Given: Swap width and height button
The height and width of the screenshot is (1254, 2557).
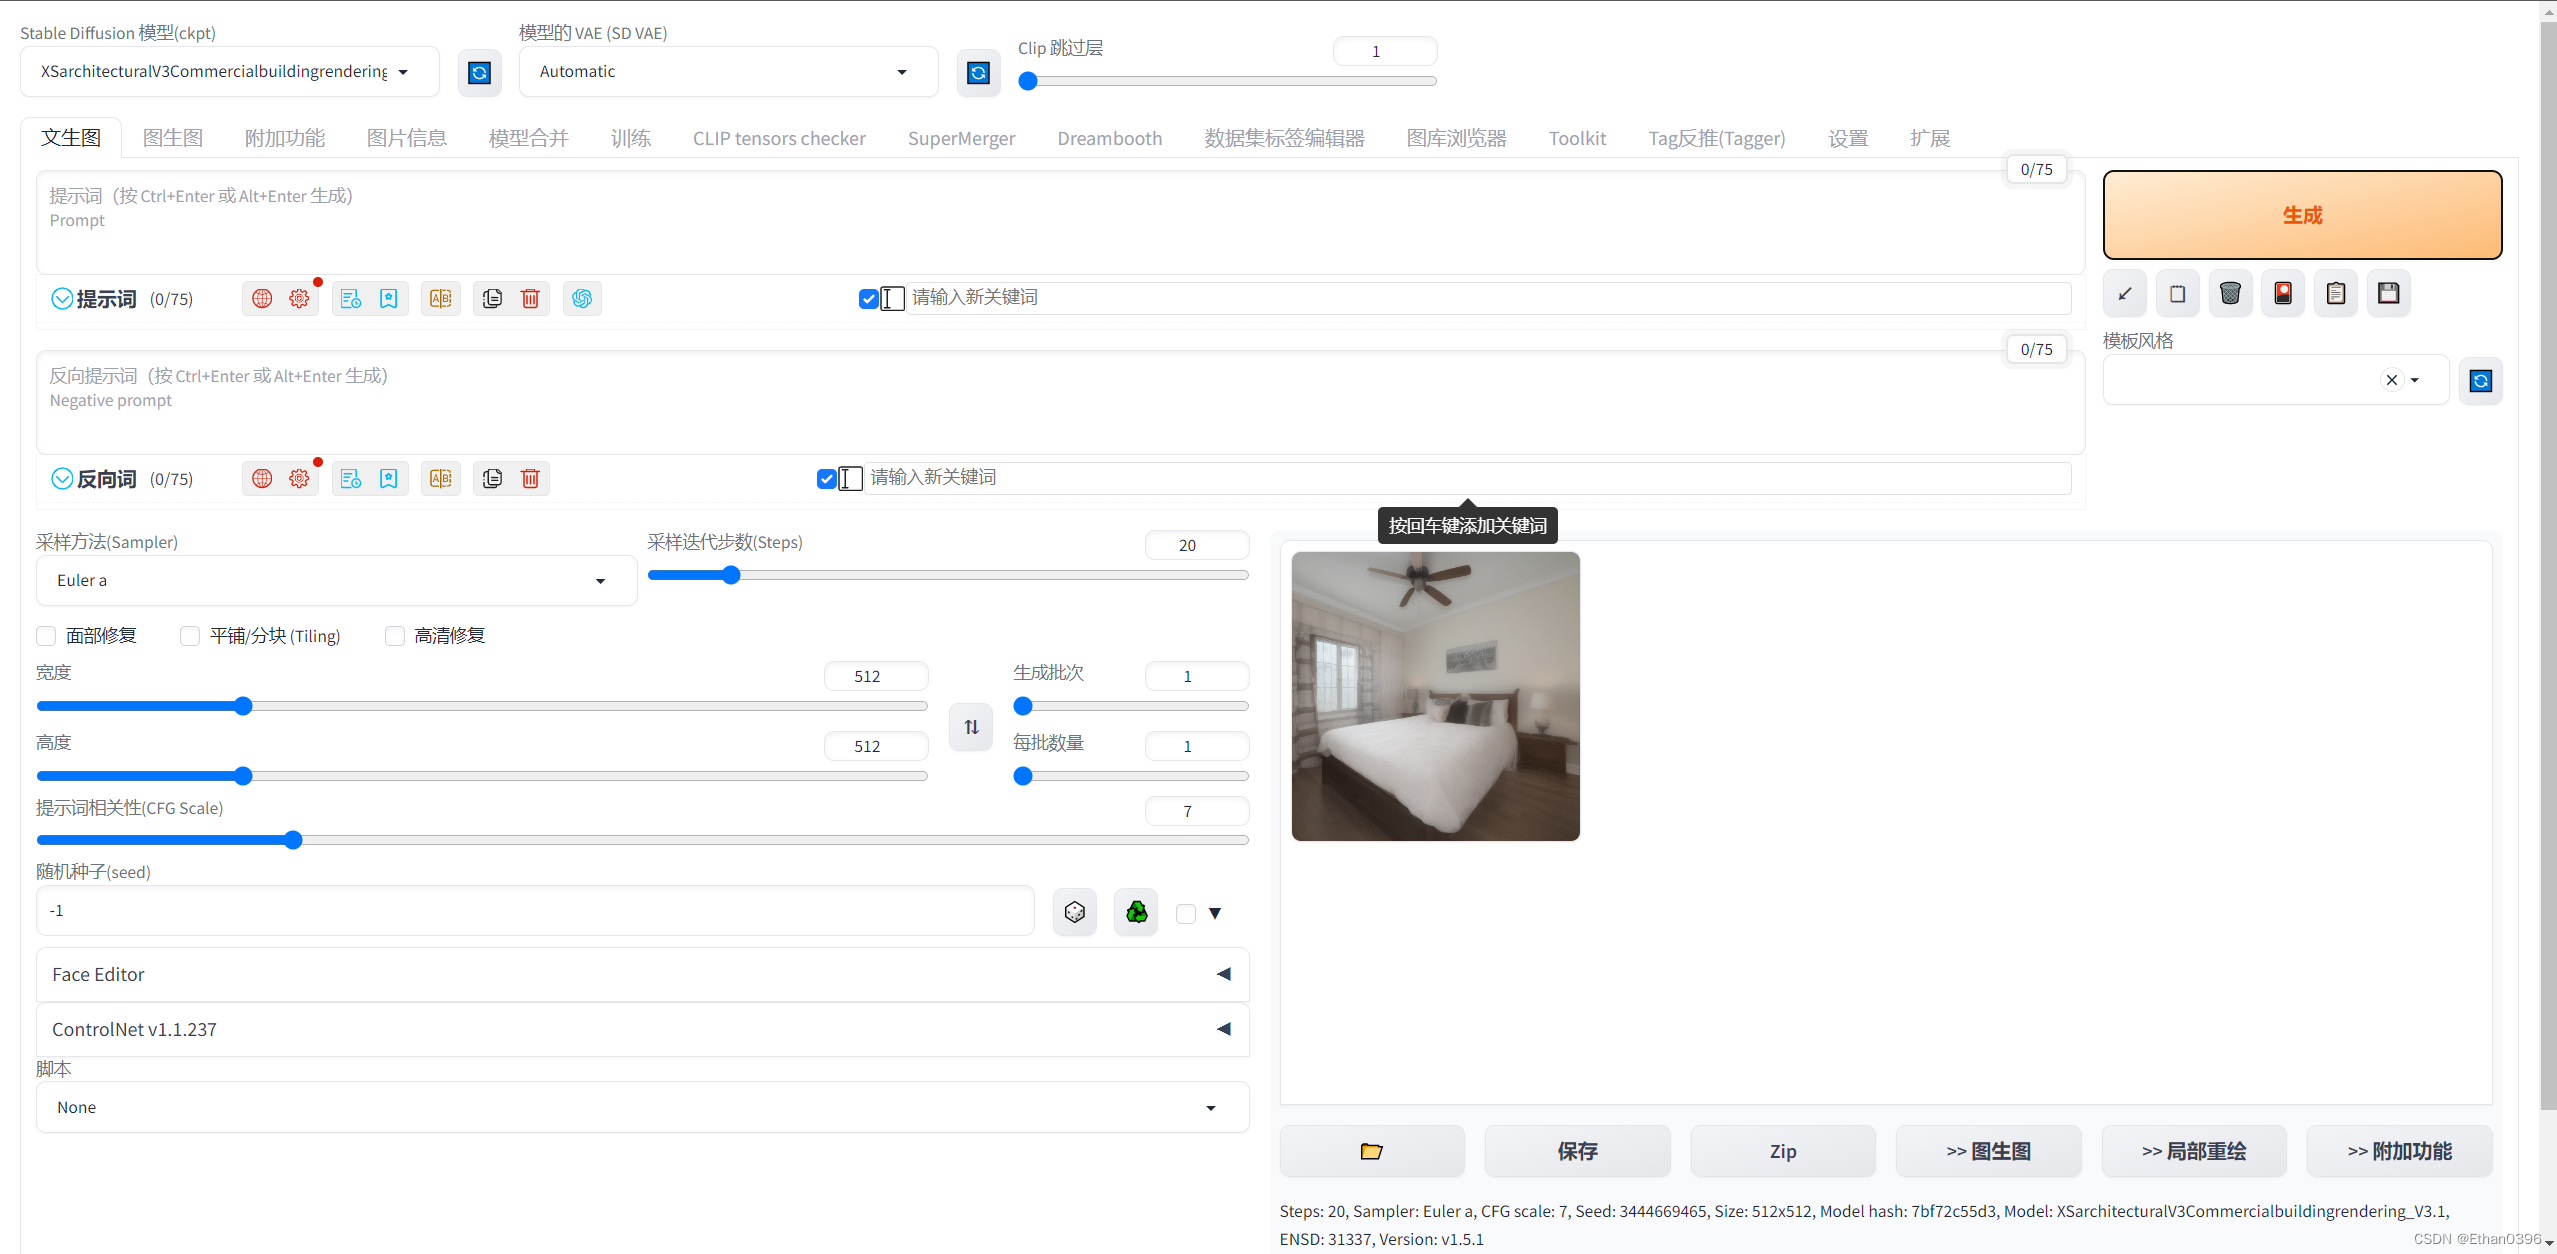Looking at the screenshot, I should pos(971,727).
